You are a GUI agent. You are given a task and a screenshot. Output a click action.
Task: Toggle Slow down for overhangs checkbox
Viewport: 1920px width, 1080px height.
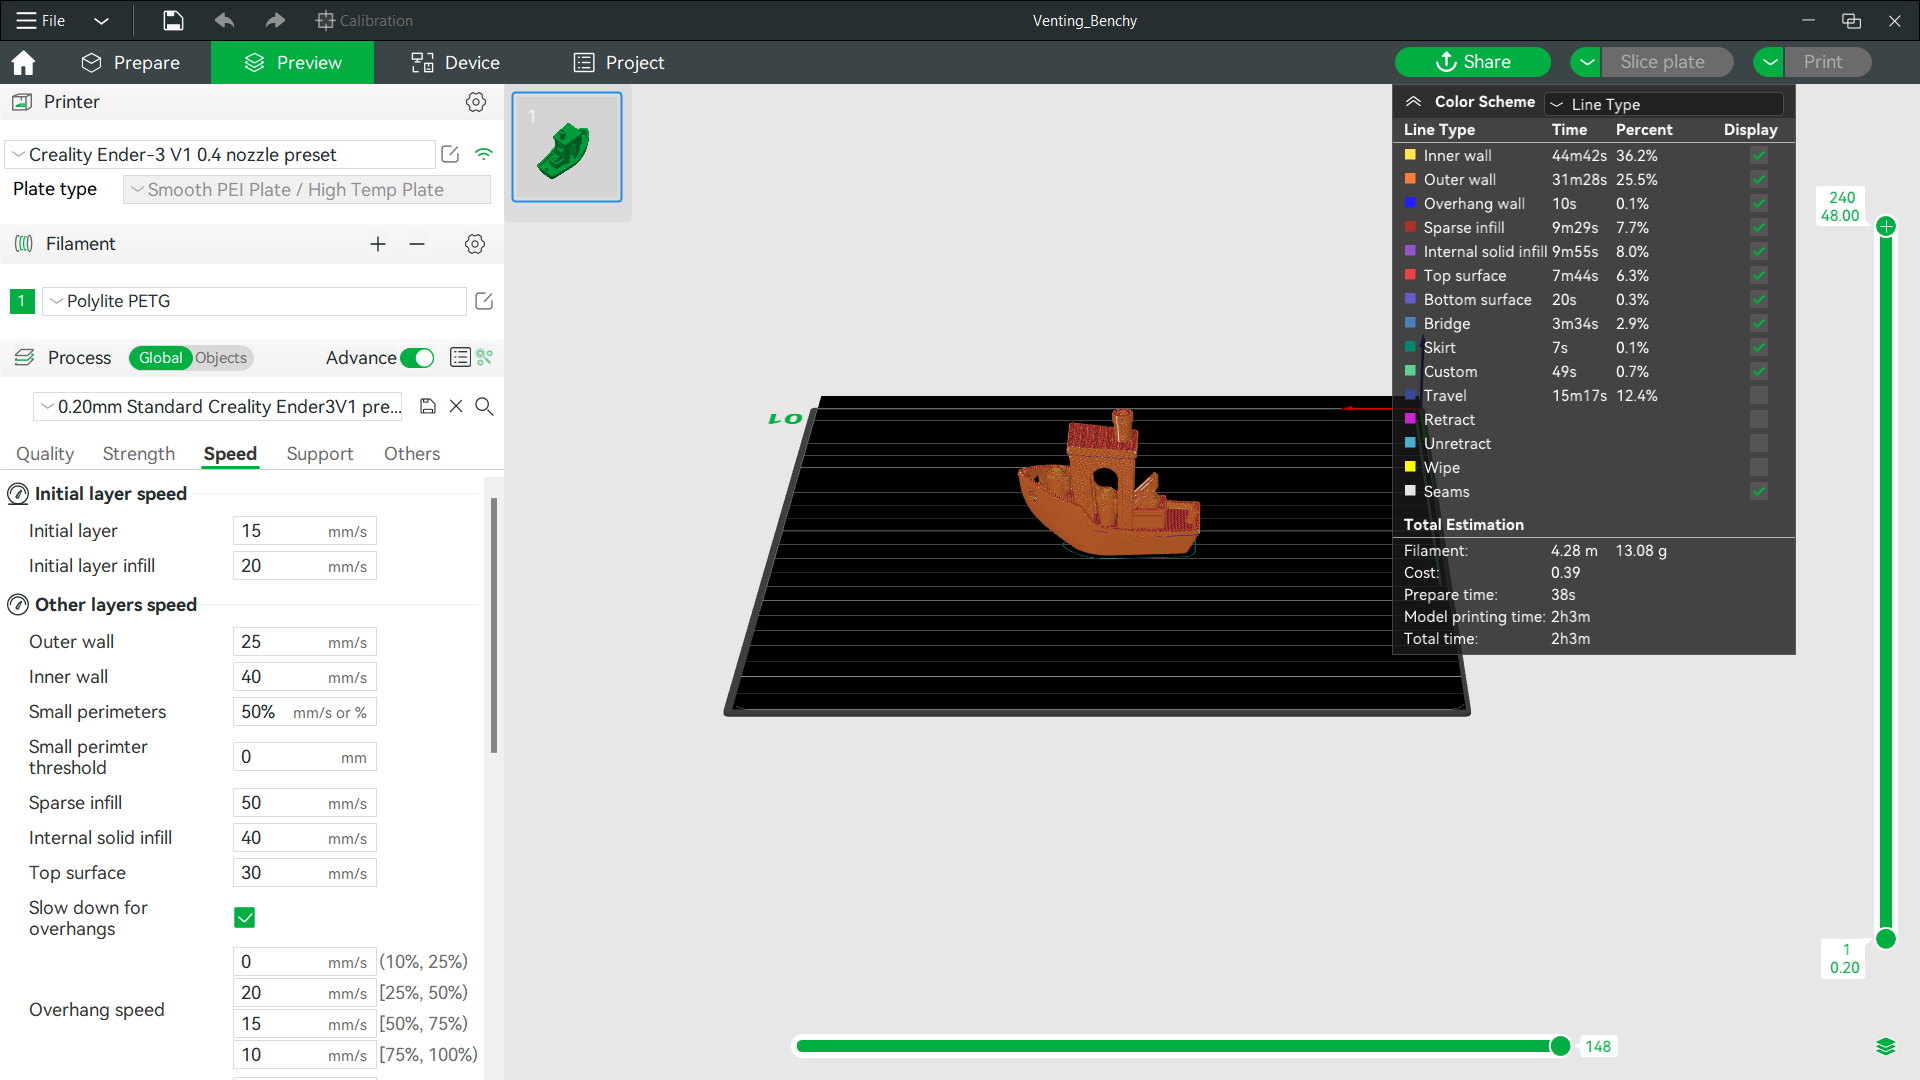pos(244,917)
